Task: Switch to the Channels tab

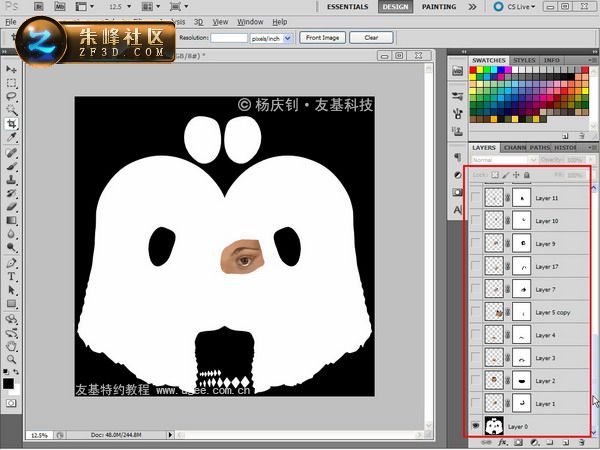Action: [x=514, y=147]
